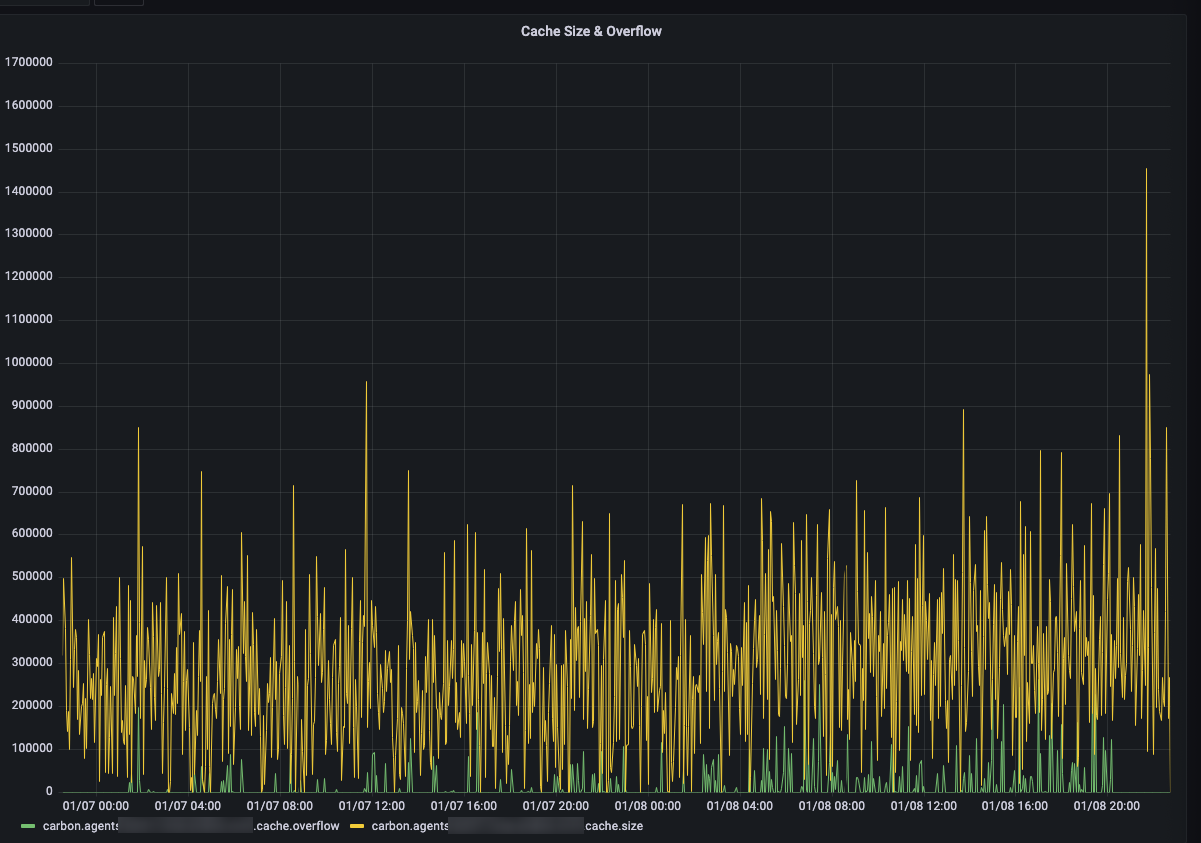Select the 01/07 16:00 time axis label

point(464,805)
